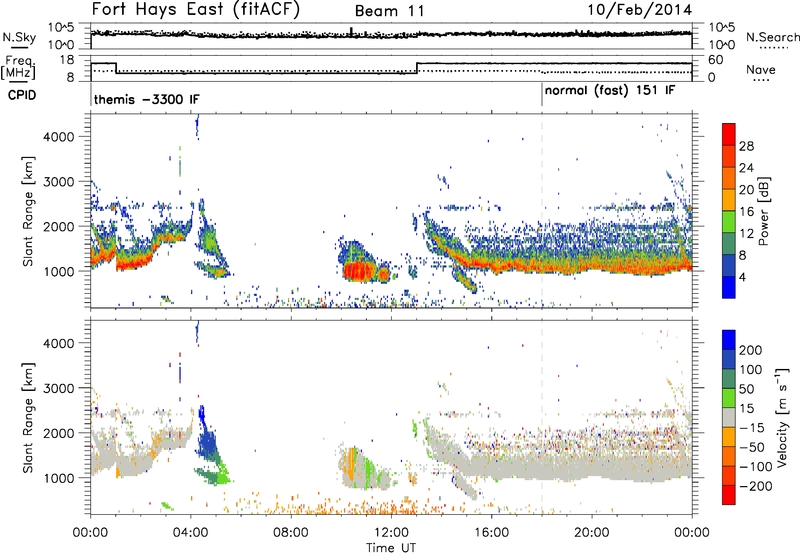Screen dimensions: 800x554
Task: Click the gray segment of Velocity colorbar
Action: tap(729, 417)
